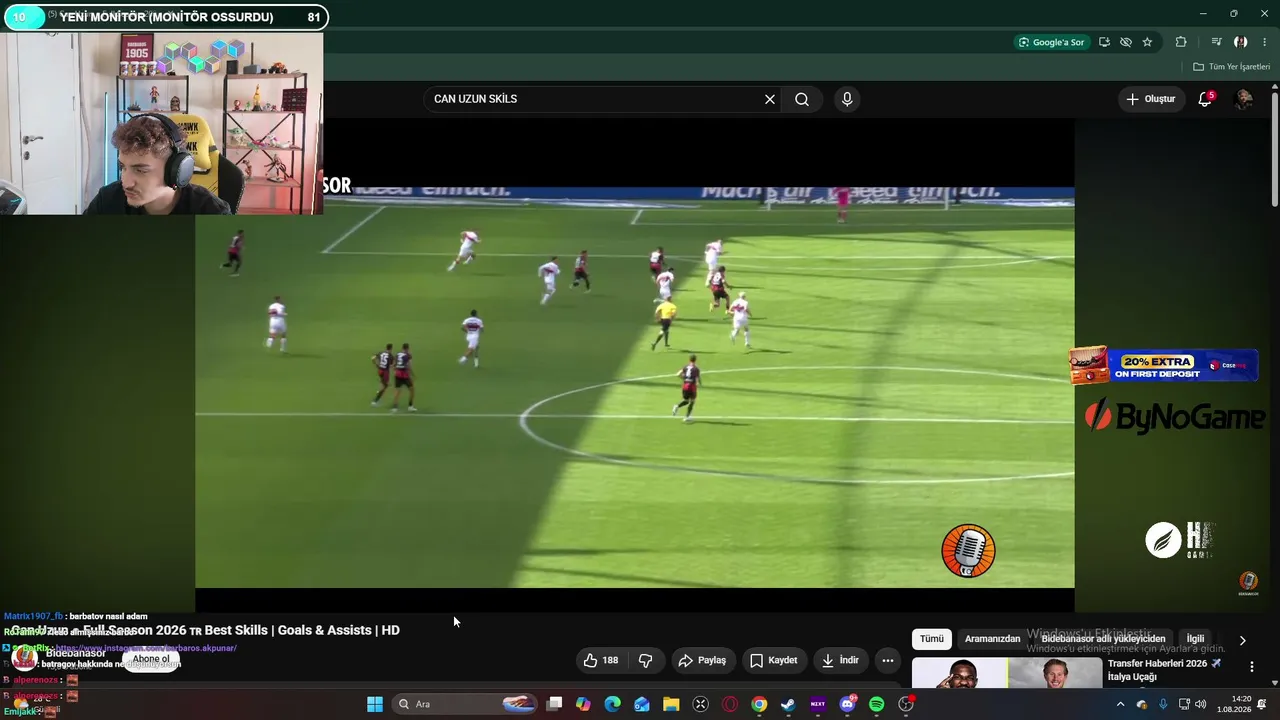This screenshot has height=720, width=1280.
Task: Click the Kaydet save button
Action: point(773,660)
